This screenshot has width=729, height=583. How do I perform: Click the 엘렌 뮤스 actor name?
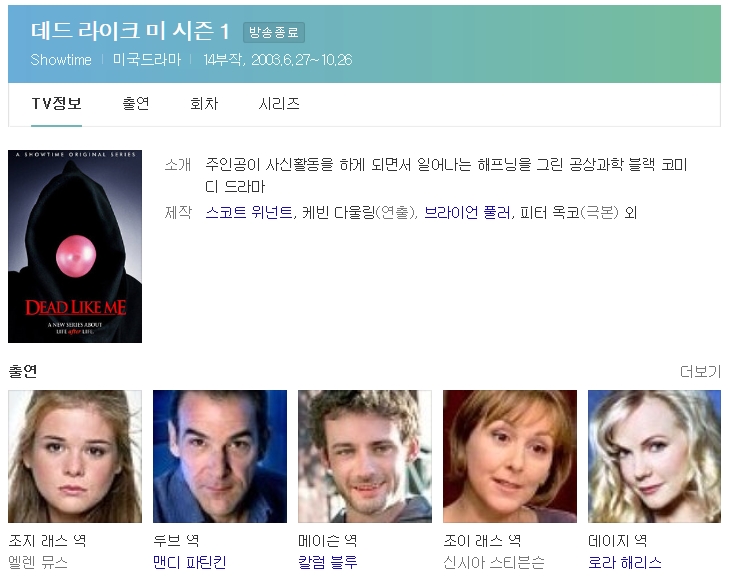38,562
